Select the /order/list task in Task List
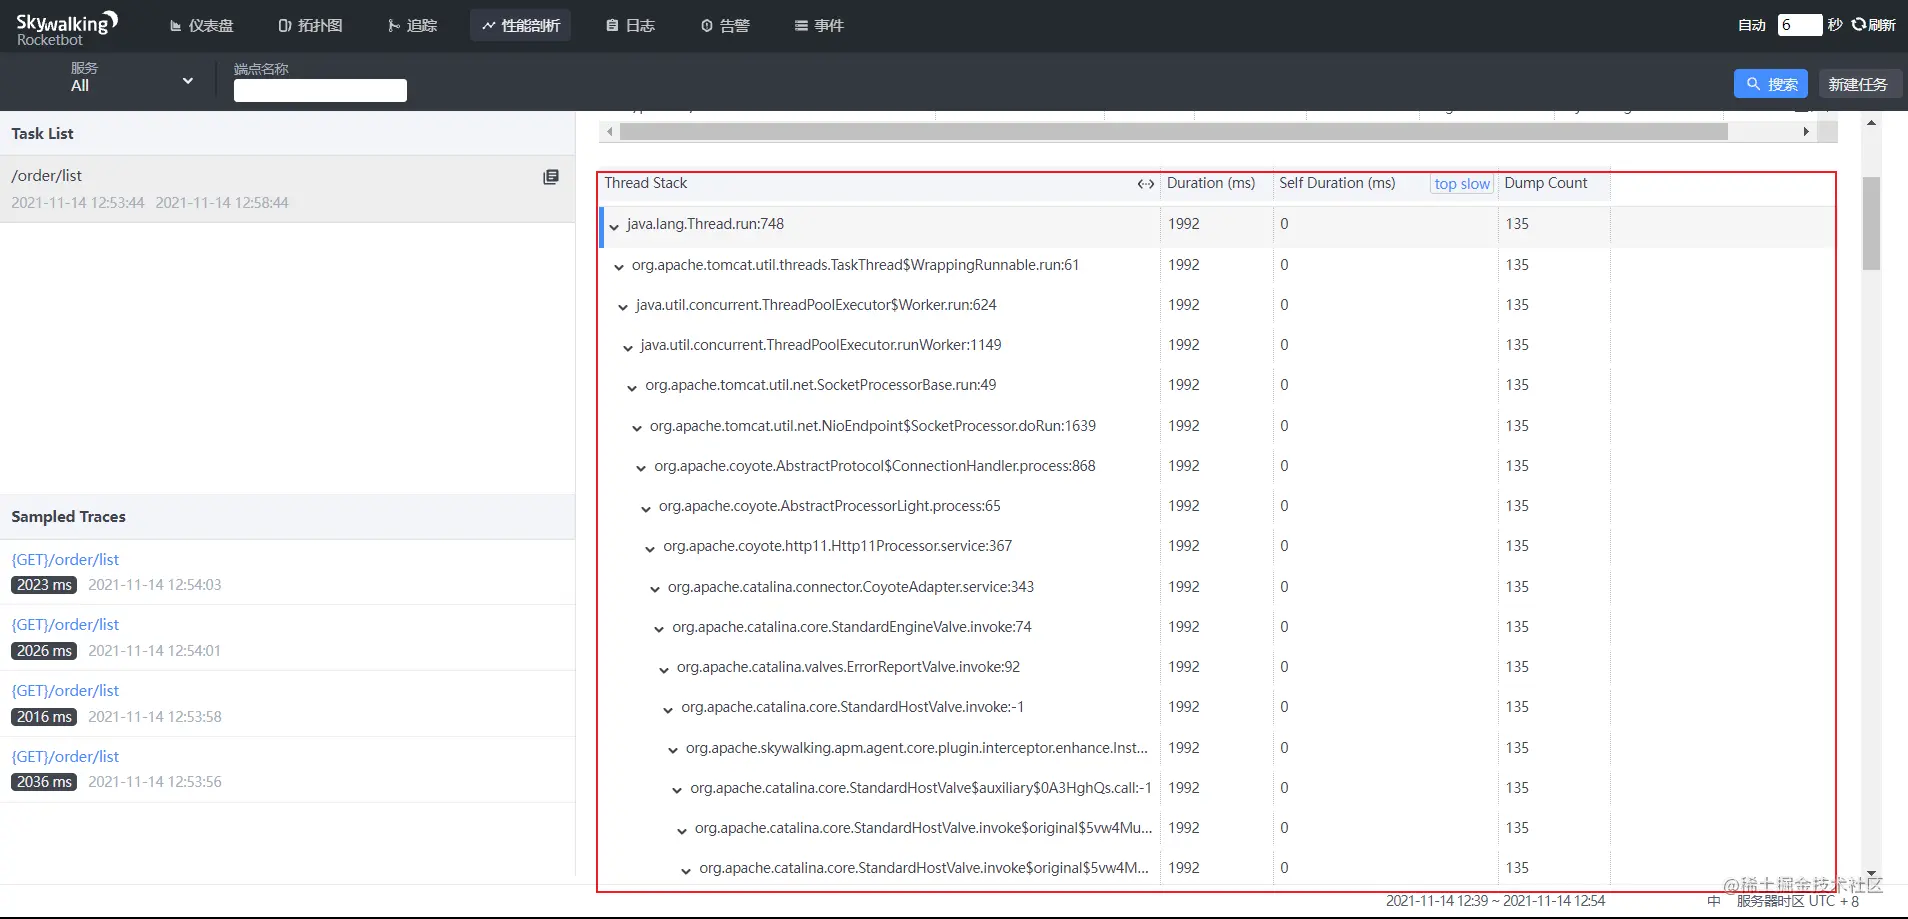This screenshot has height=919, width=1908. [287, 188]
